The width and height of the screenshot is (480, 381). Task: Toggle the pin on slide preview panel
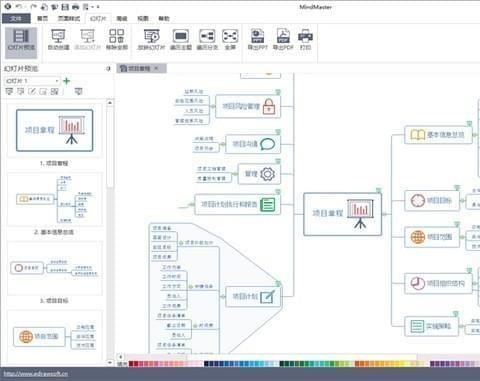(108, 69)
